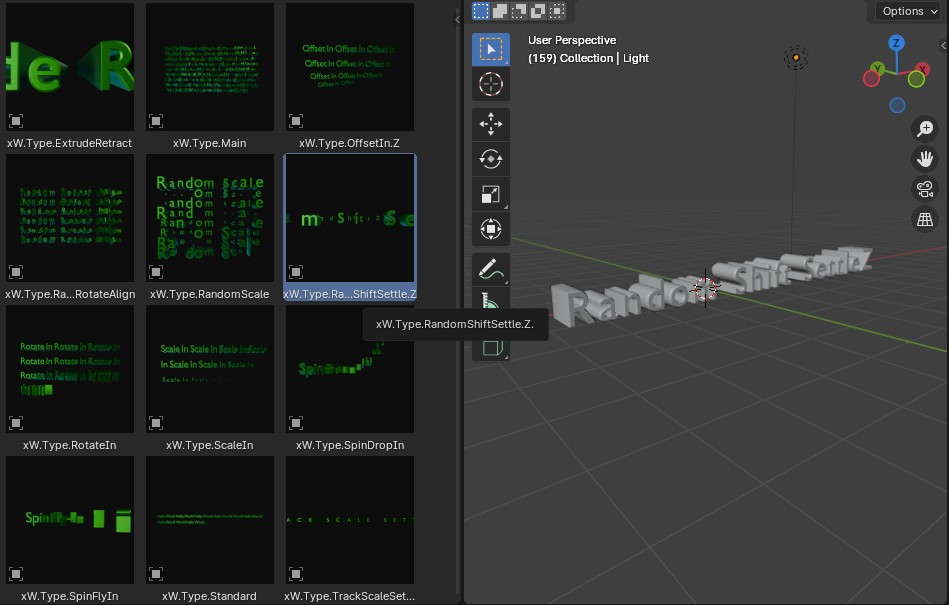Collapse the asset browser with side arrow
Screen dimensions: 949x605
(x=458, y=19)
